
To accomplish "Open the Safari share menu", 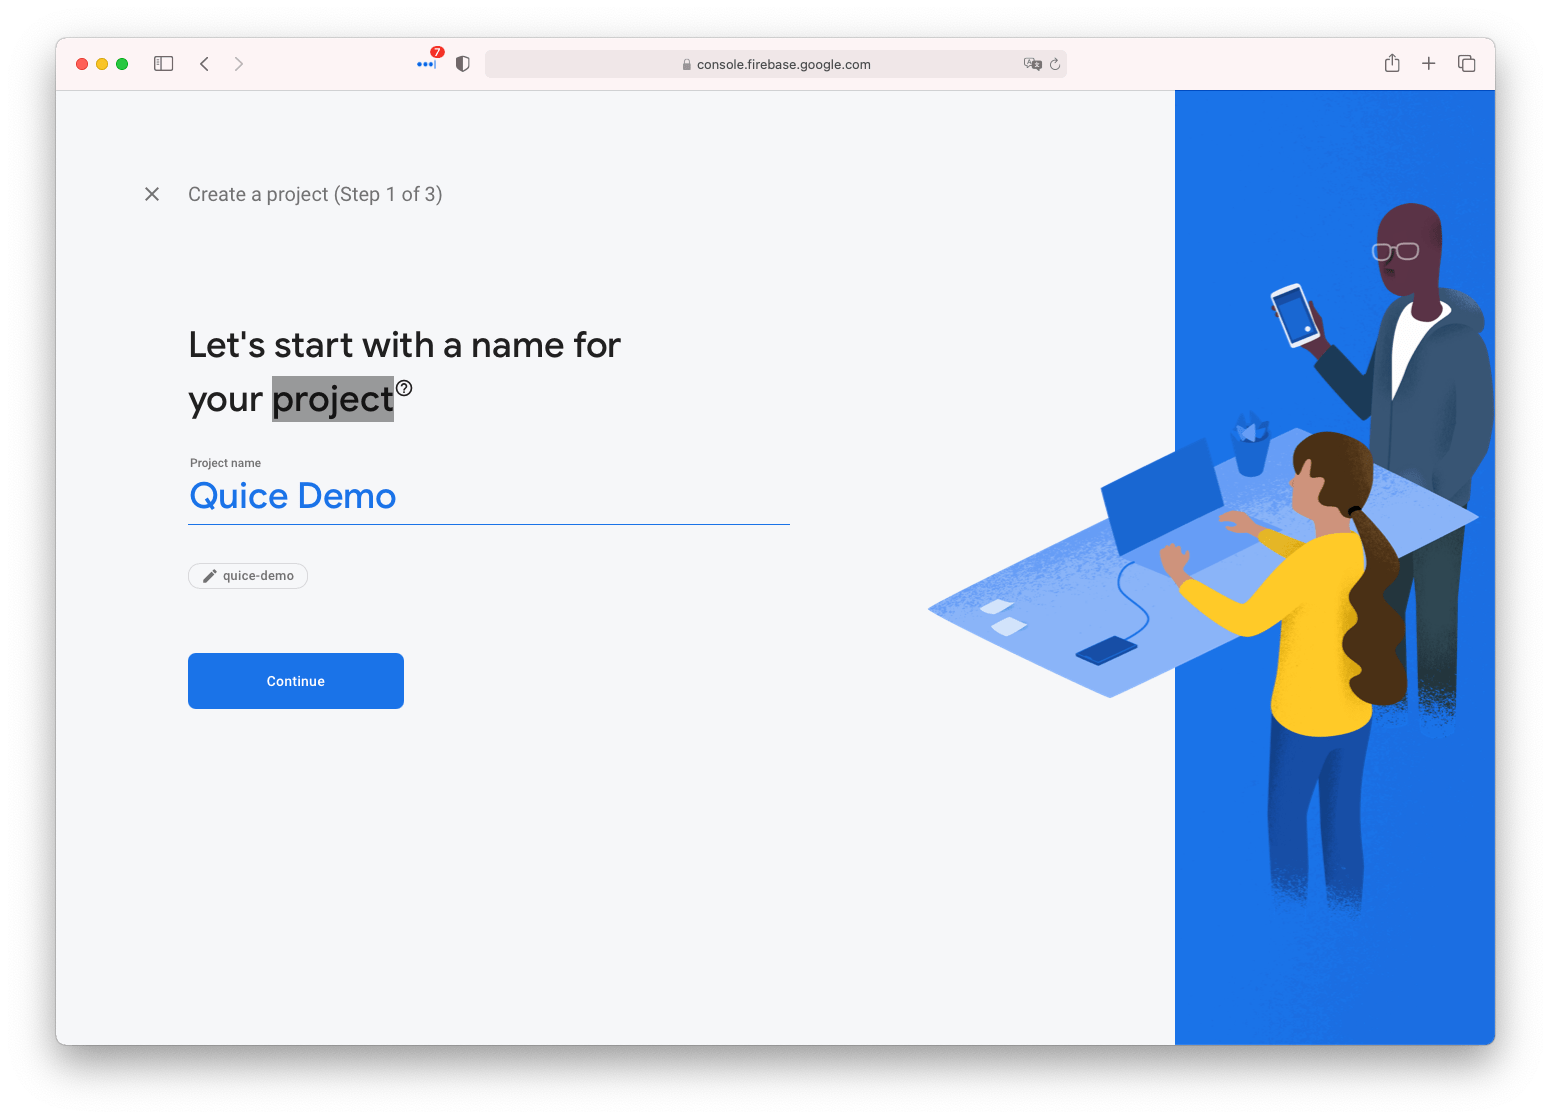I will [x=1392, y=63].
